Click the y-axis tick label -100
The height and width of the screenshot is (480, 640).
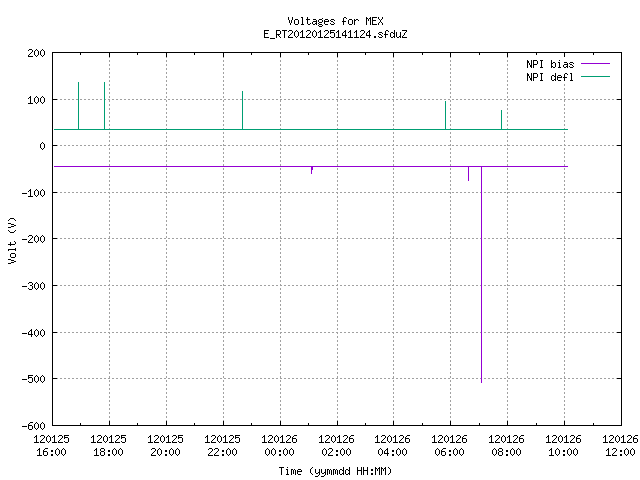33,193
